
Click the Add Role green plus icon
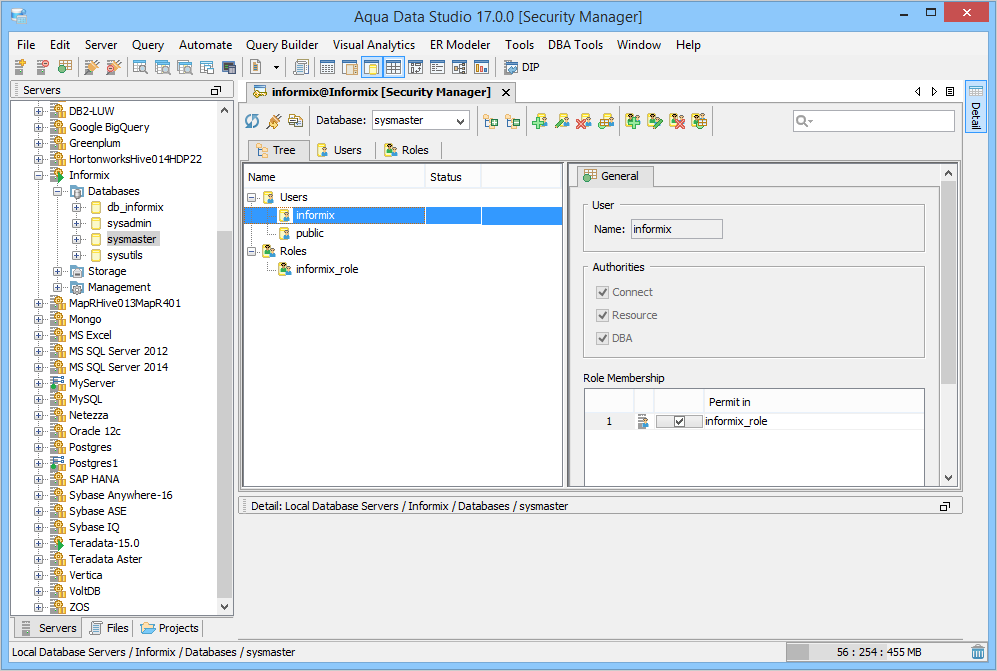(x=633, y=121)
